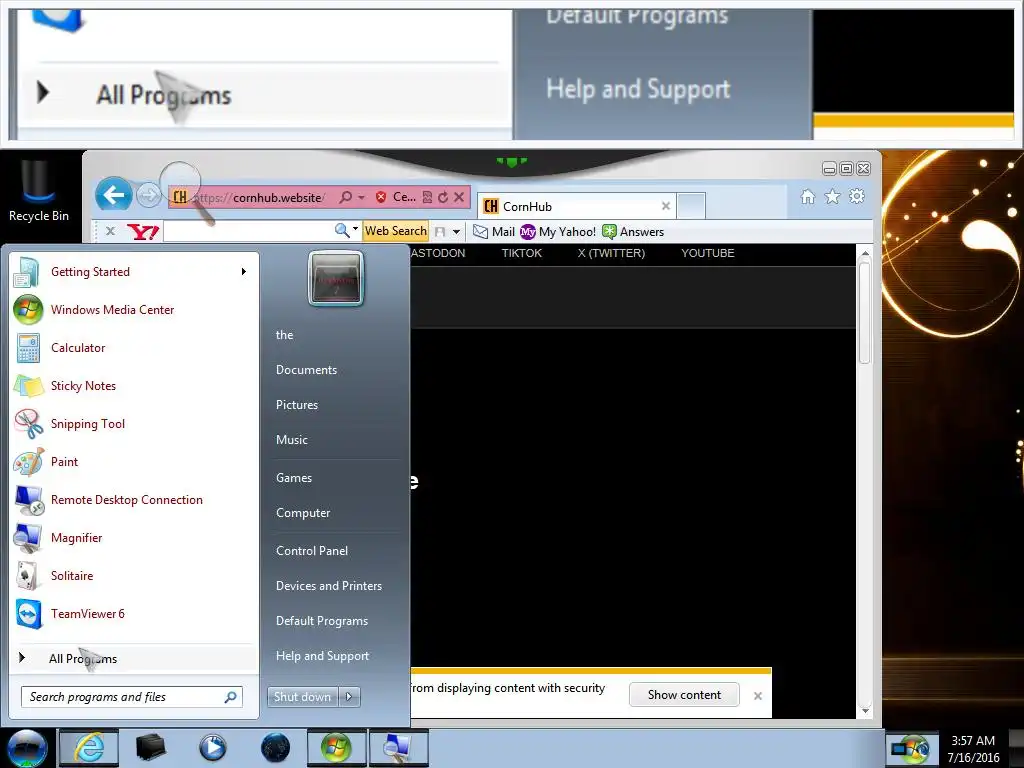Click the red certificate error icon
Viewport: 1024px width, 768px height.
point(381,197)
